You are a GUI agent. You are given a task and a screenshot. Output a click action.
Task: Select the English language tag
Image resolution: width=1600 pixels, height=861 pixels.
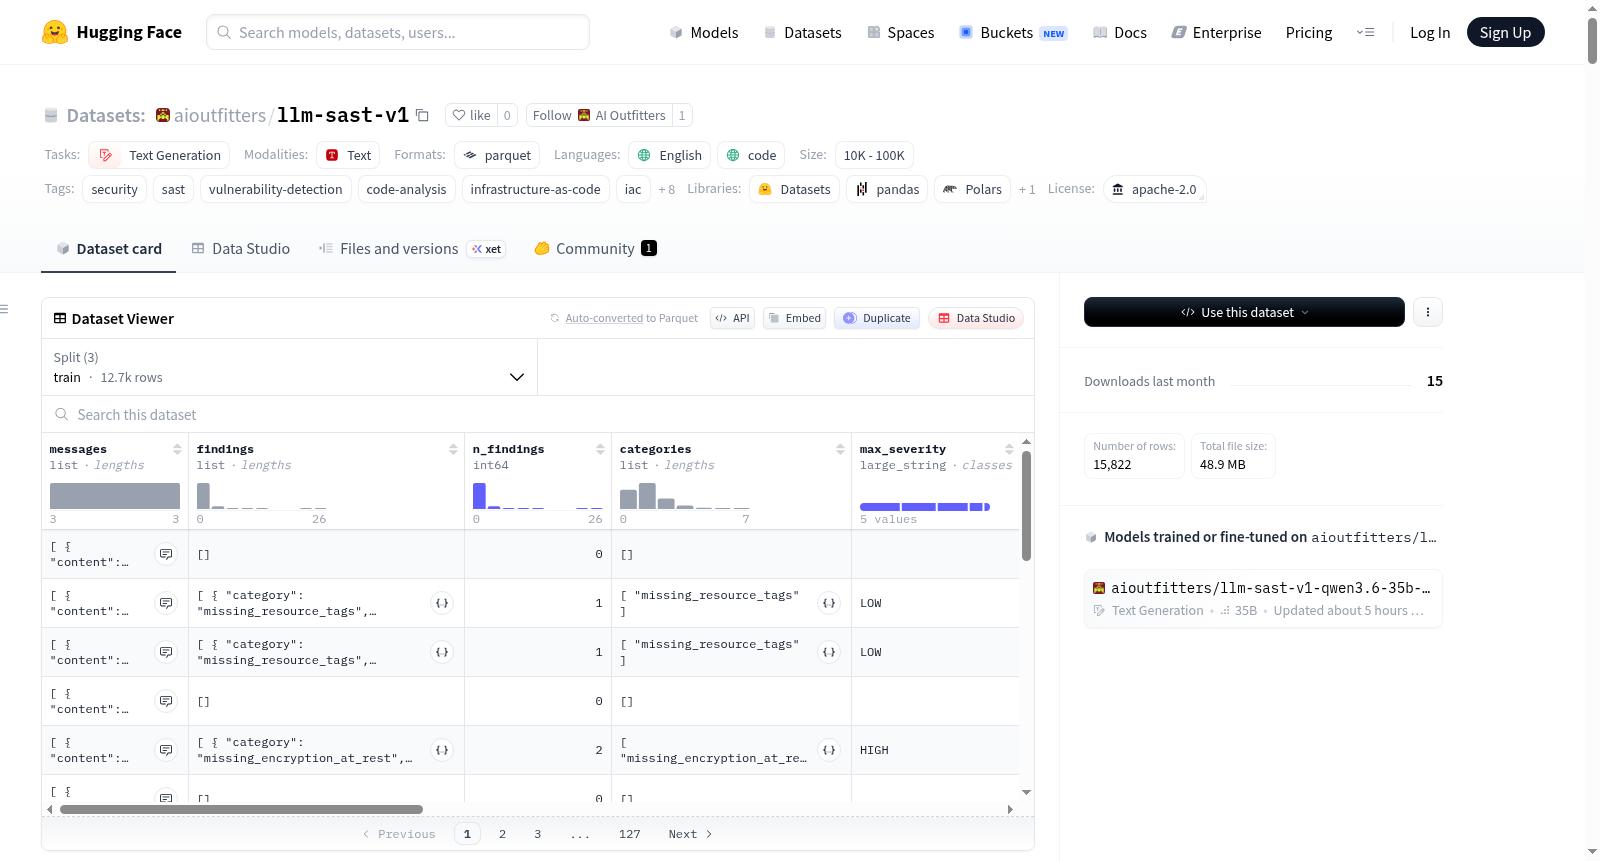670,155
